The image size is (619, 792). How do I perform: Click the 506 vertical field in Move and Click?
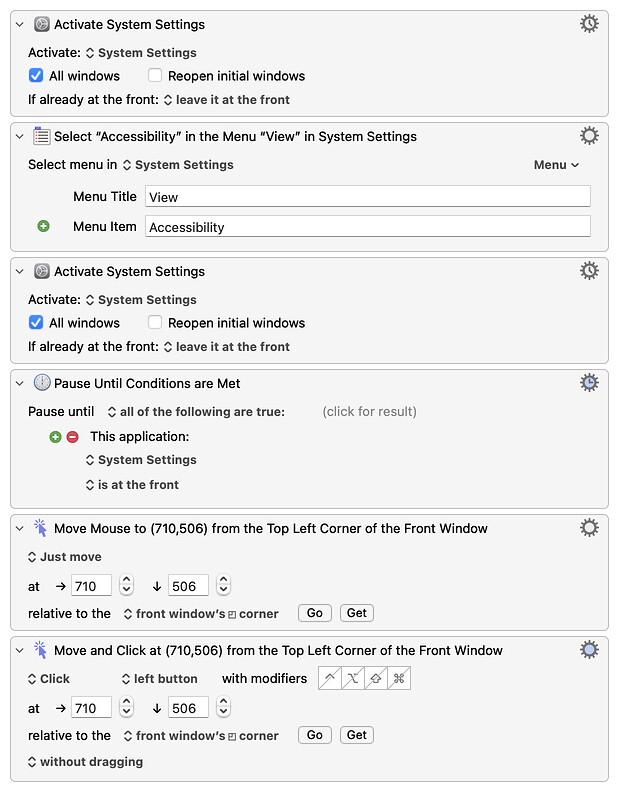(188, 708)
